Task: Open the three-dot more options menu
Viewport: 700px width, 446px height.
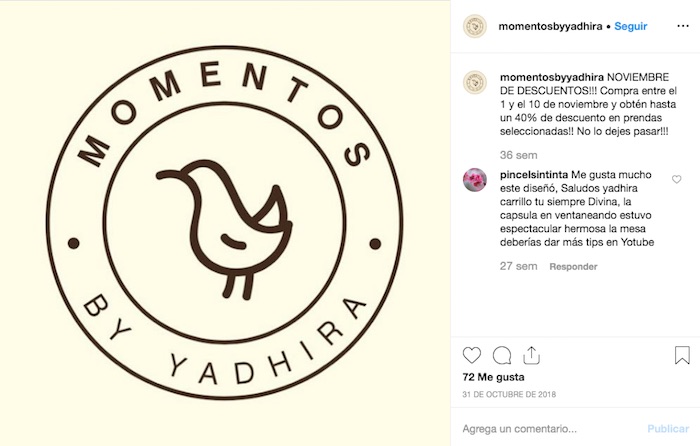Action: 683,26
